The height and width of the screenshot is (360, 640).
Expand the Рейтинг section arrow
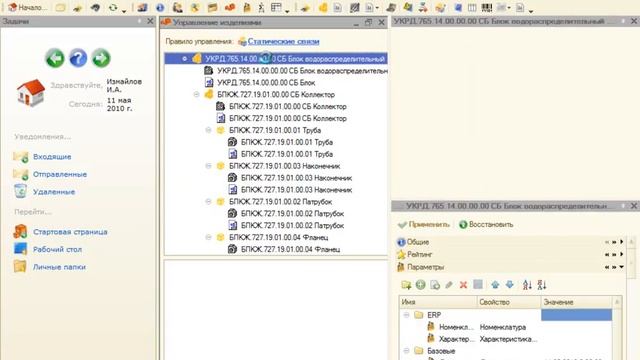coord(622,254)
